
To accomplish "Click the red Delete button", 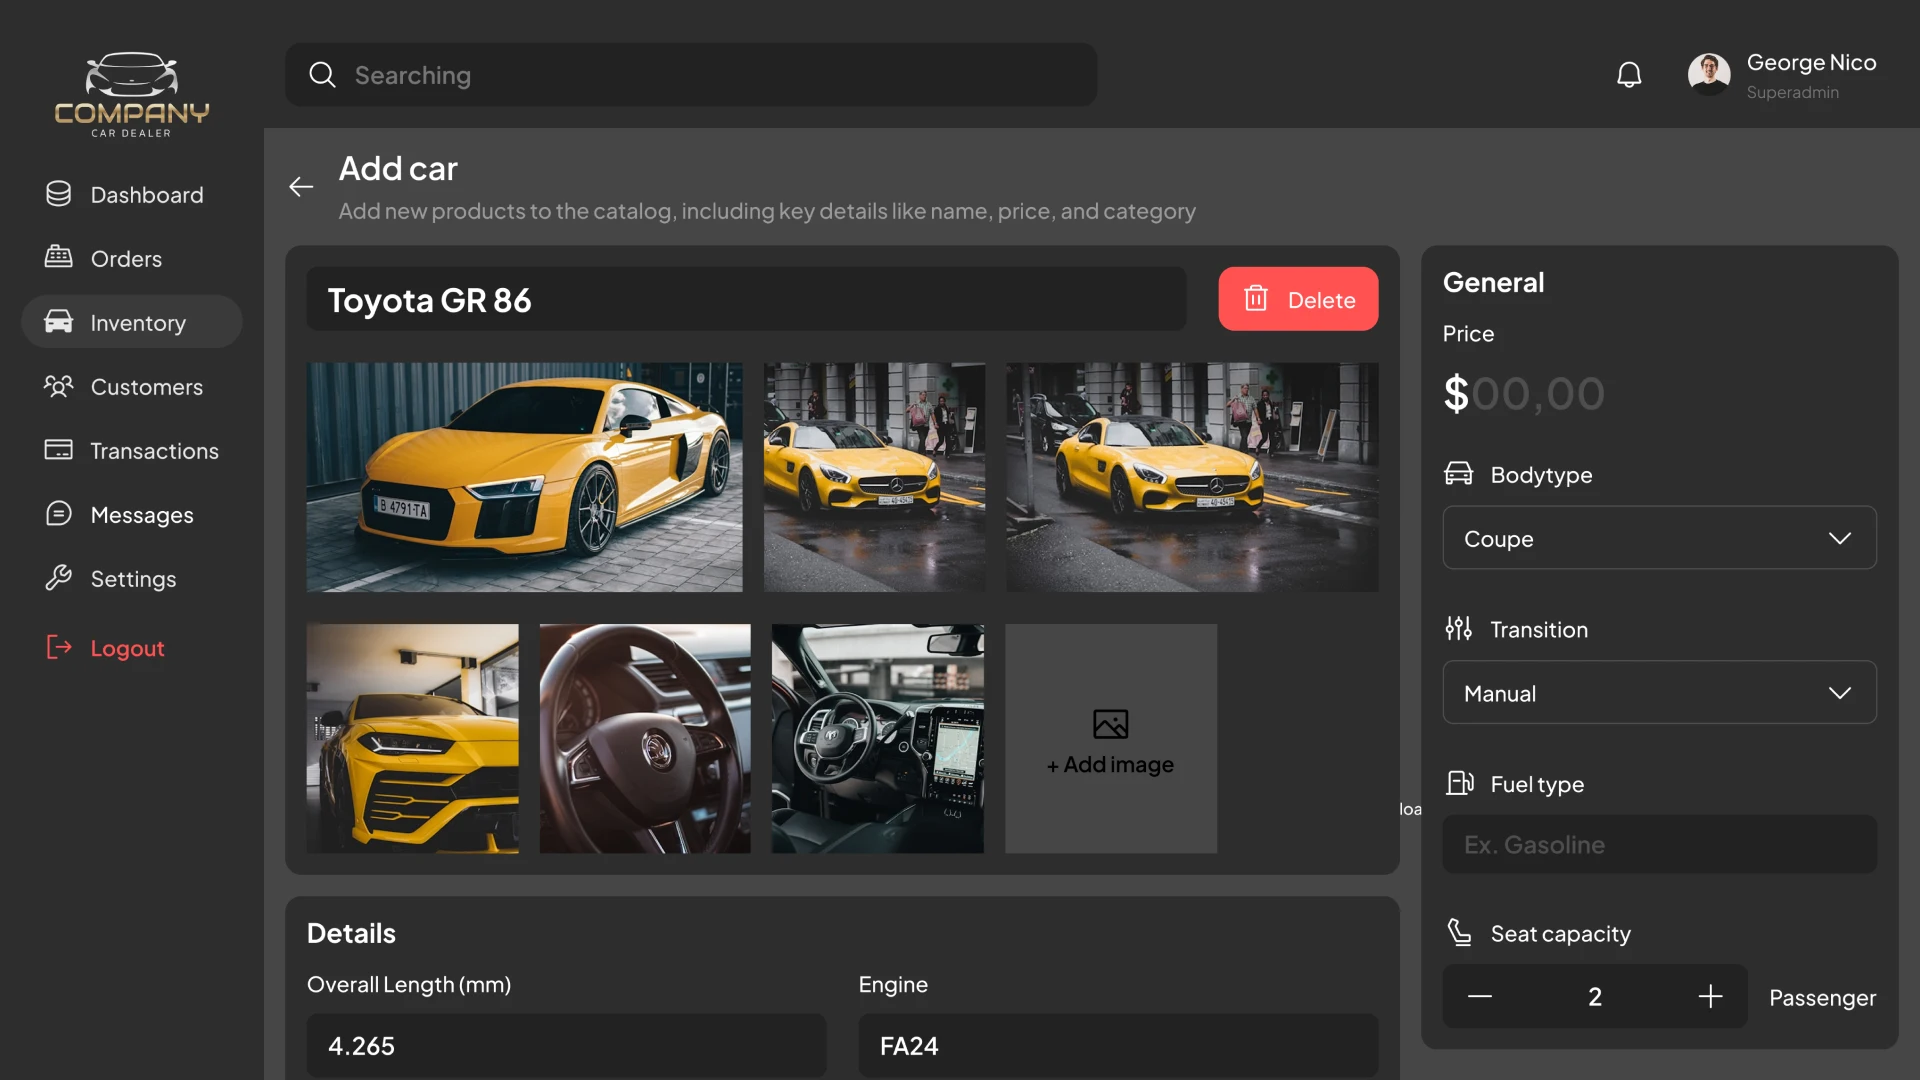I will tap(1298, 299).
